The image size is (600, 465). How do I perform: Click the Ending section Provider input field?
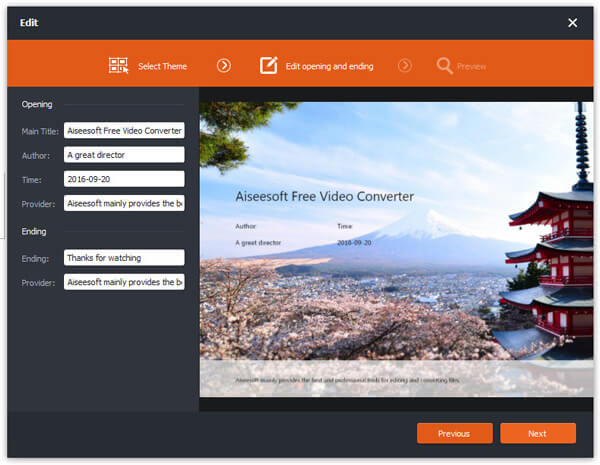(x=124, y=282)
